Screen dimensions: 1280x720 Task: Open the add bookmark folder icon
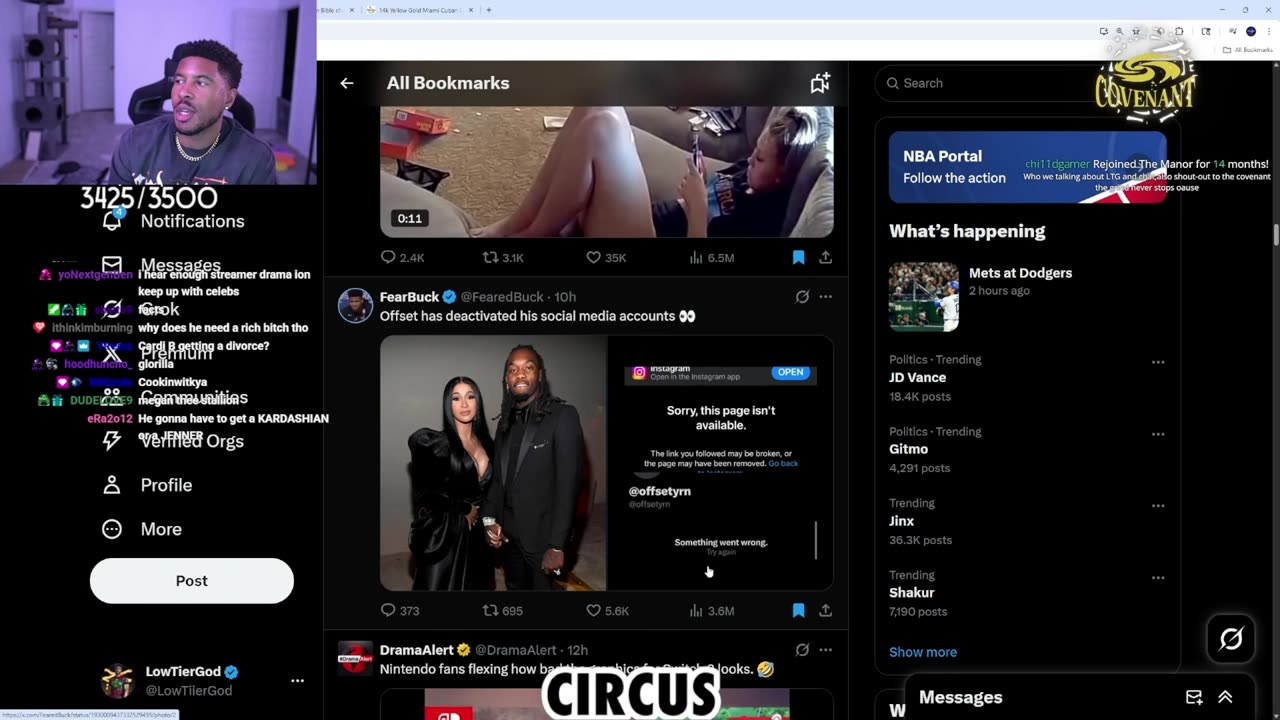(x=820, y=83)
